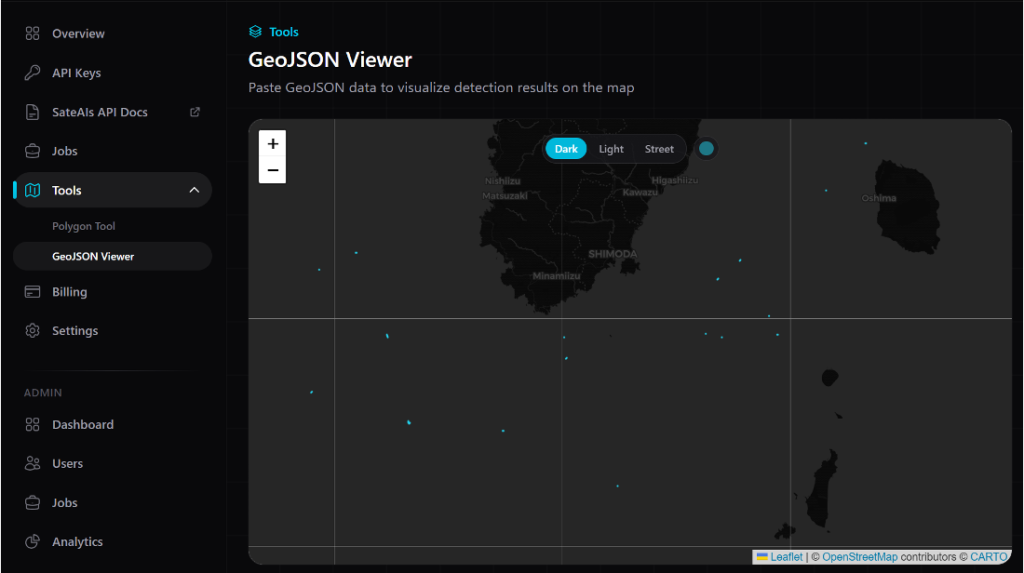The height and width of the screenshot is (573, 1024).
Task: Click the teal color circle beside Street
Action: 706,148
